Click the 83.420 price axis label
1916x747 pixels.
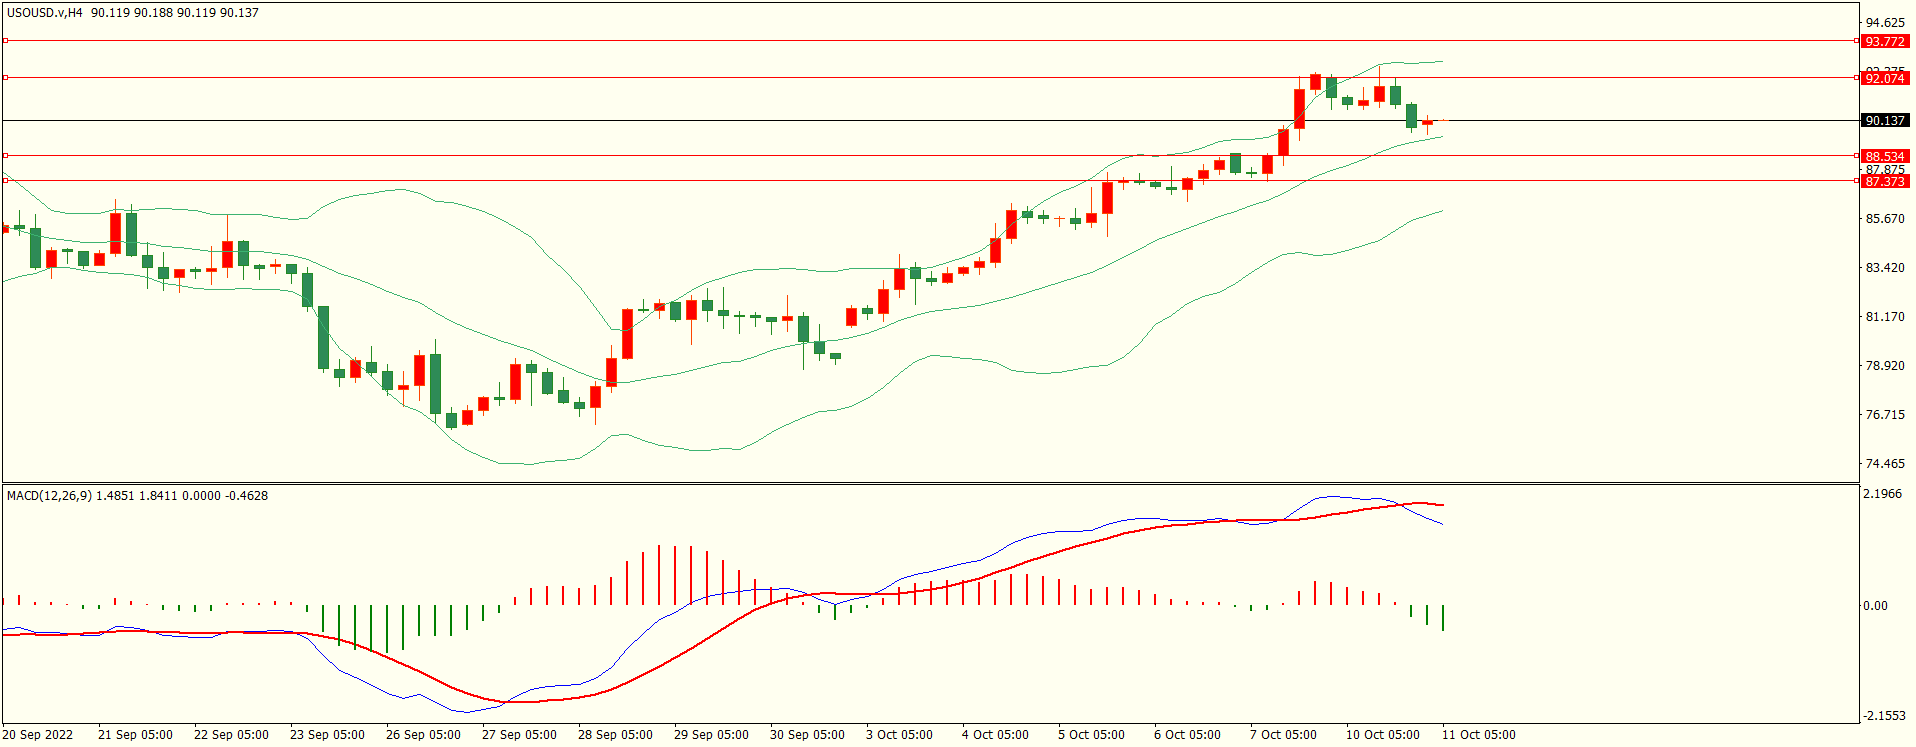tap(1885, 268)
